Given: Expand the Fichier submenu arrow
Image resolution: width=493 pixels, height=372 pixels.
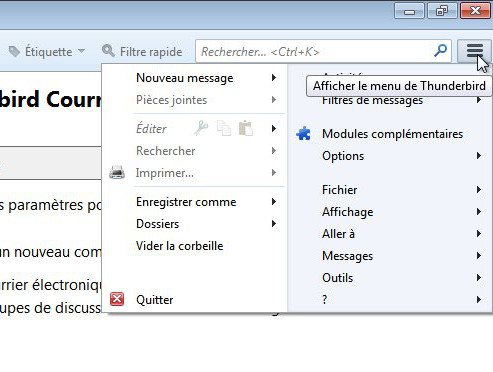Looking at the screenshot, I should (479, 190).
